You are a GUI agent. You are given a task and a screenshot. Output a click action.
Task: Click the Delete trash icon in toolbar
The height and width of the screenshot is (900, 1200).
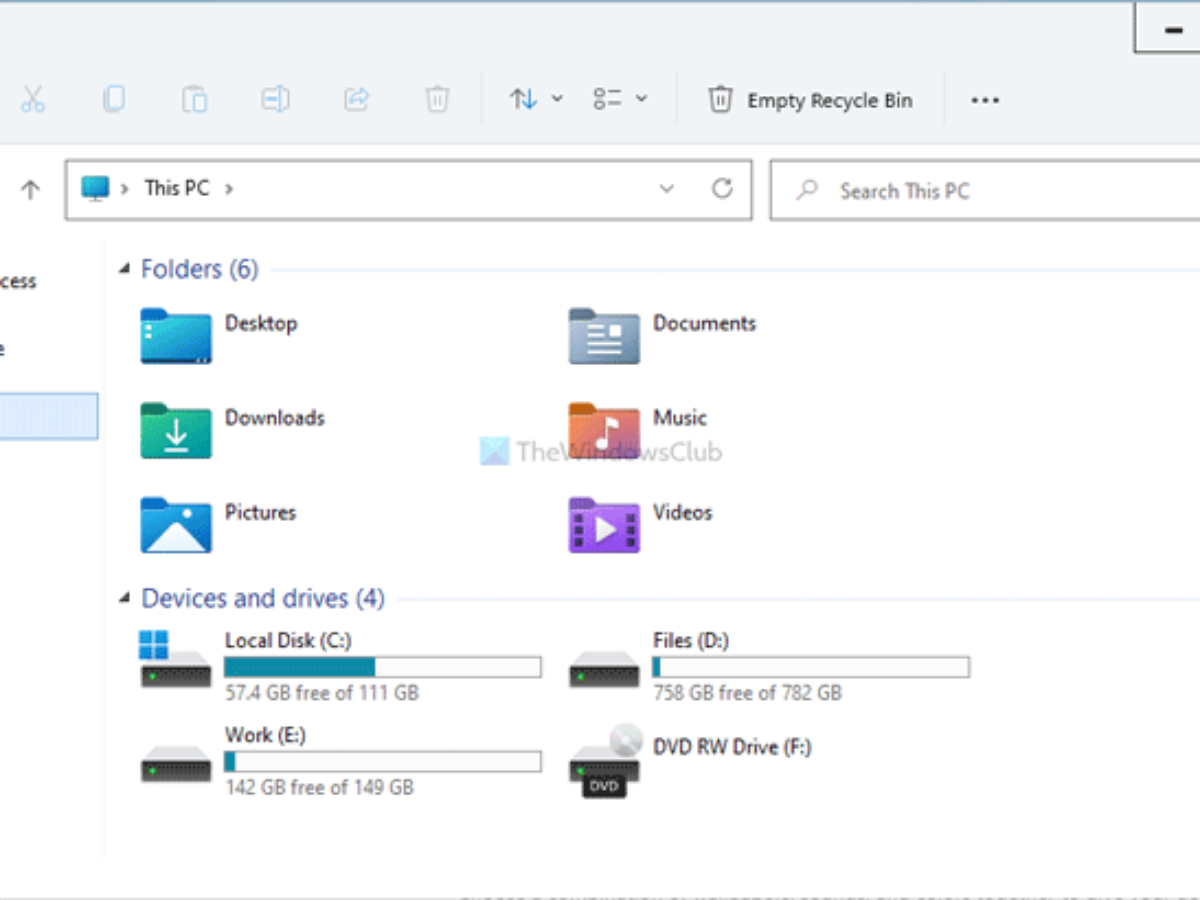pyautogui.click(x=437, y=99)
